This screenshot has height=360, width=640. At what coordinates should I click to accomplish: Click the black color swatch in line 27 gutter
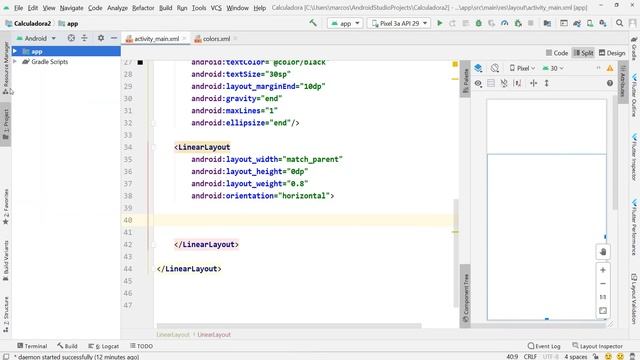(x=140, y=62)
